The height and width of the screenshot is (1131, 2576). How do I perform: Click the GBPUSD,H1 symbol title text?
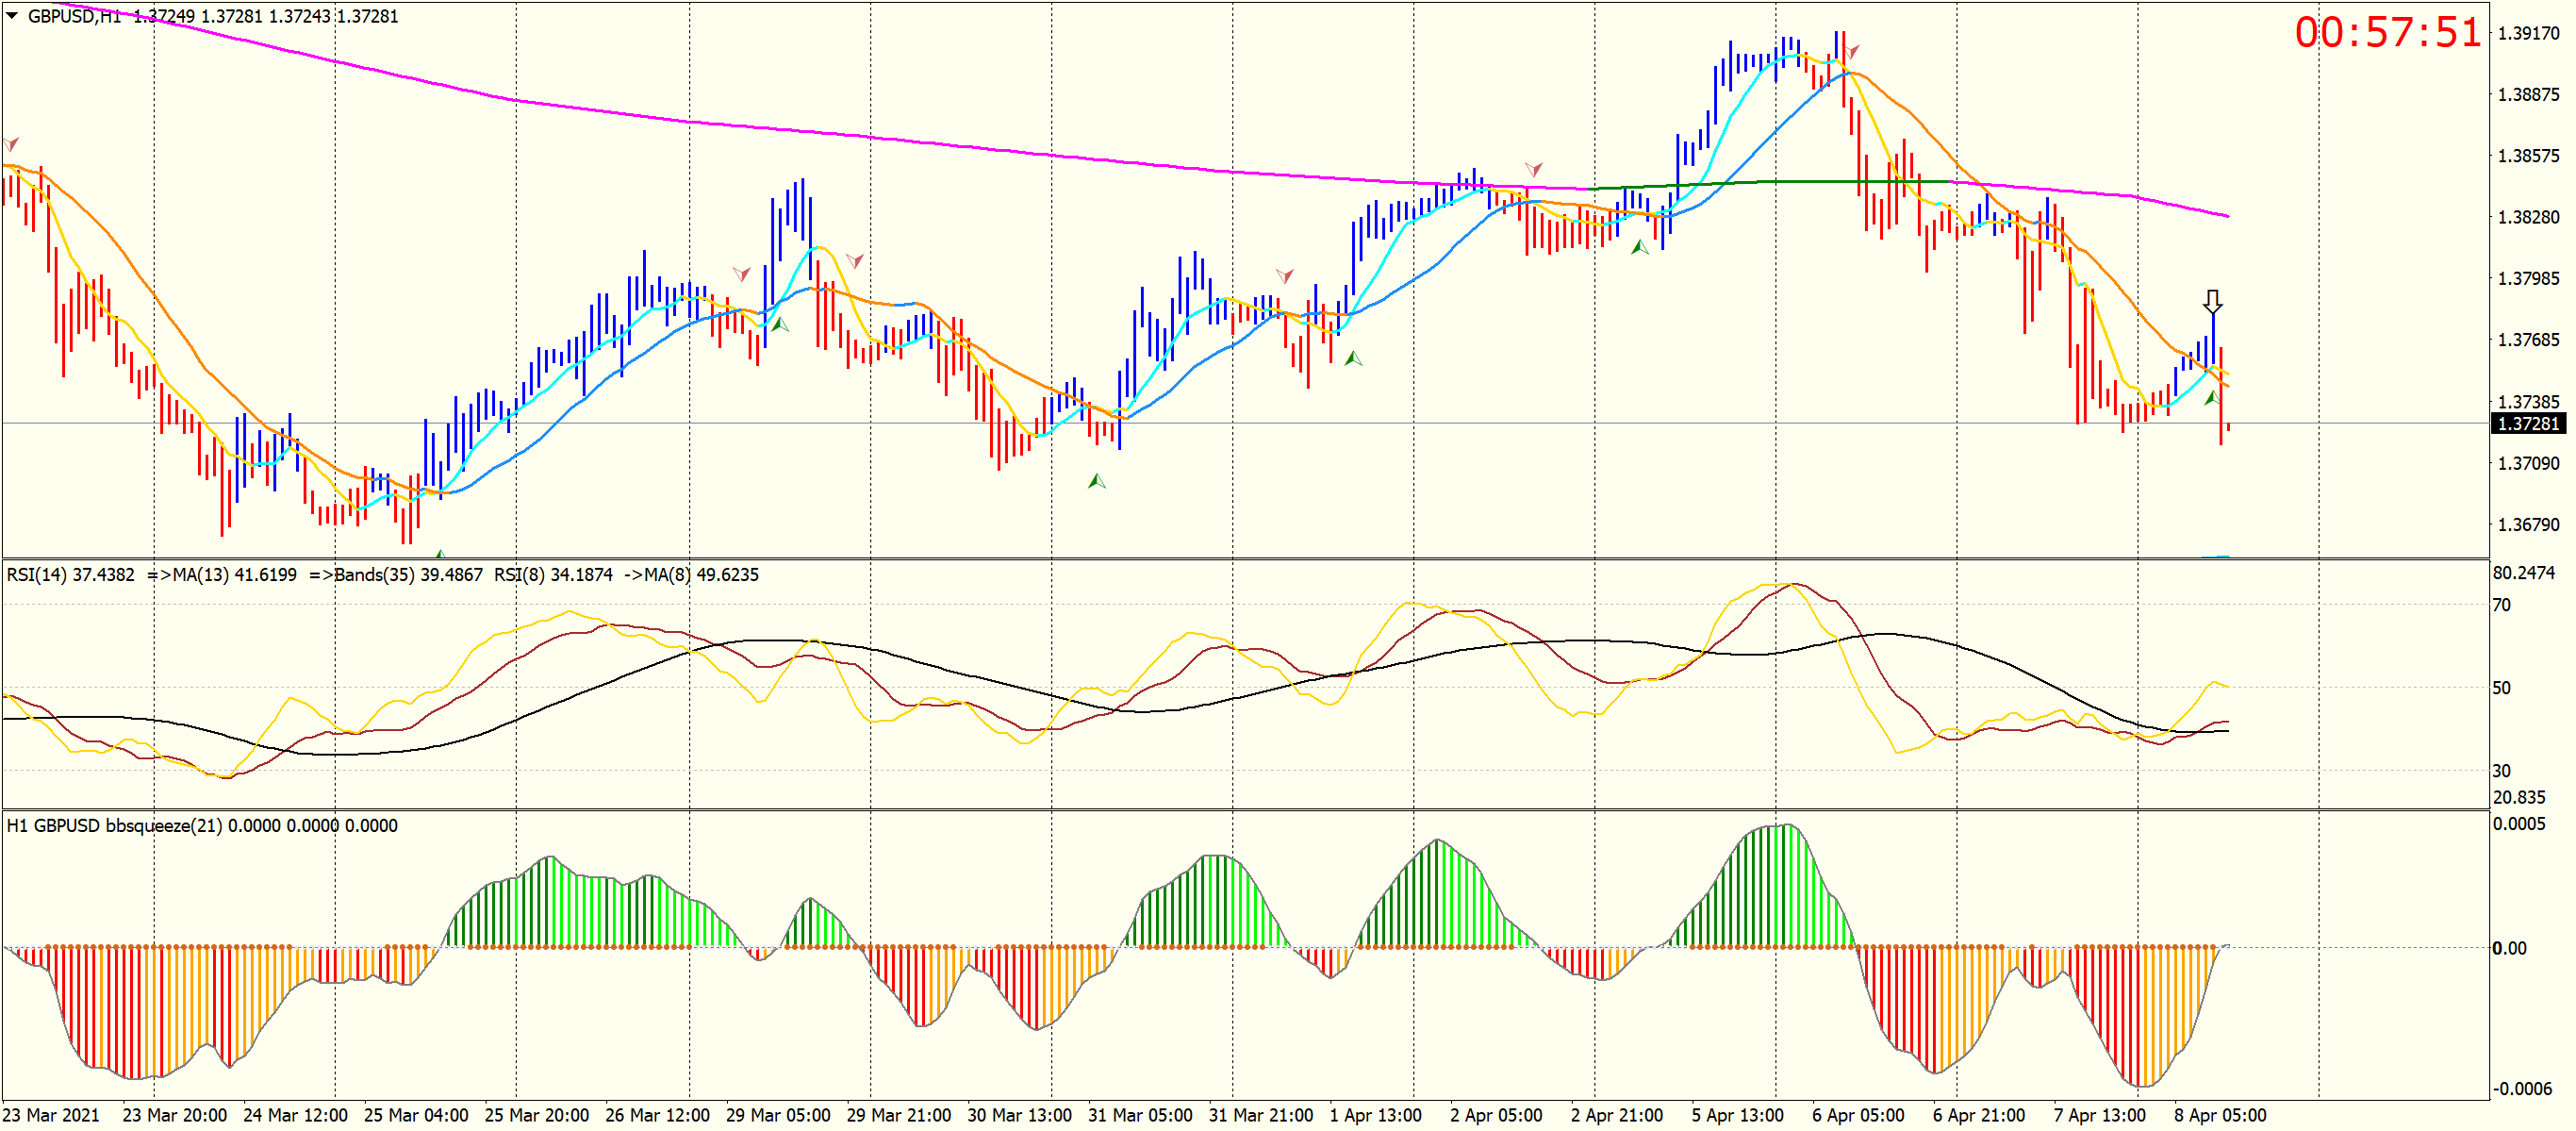tap(74, 16)
